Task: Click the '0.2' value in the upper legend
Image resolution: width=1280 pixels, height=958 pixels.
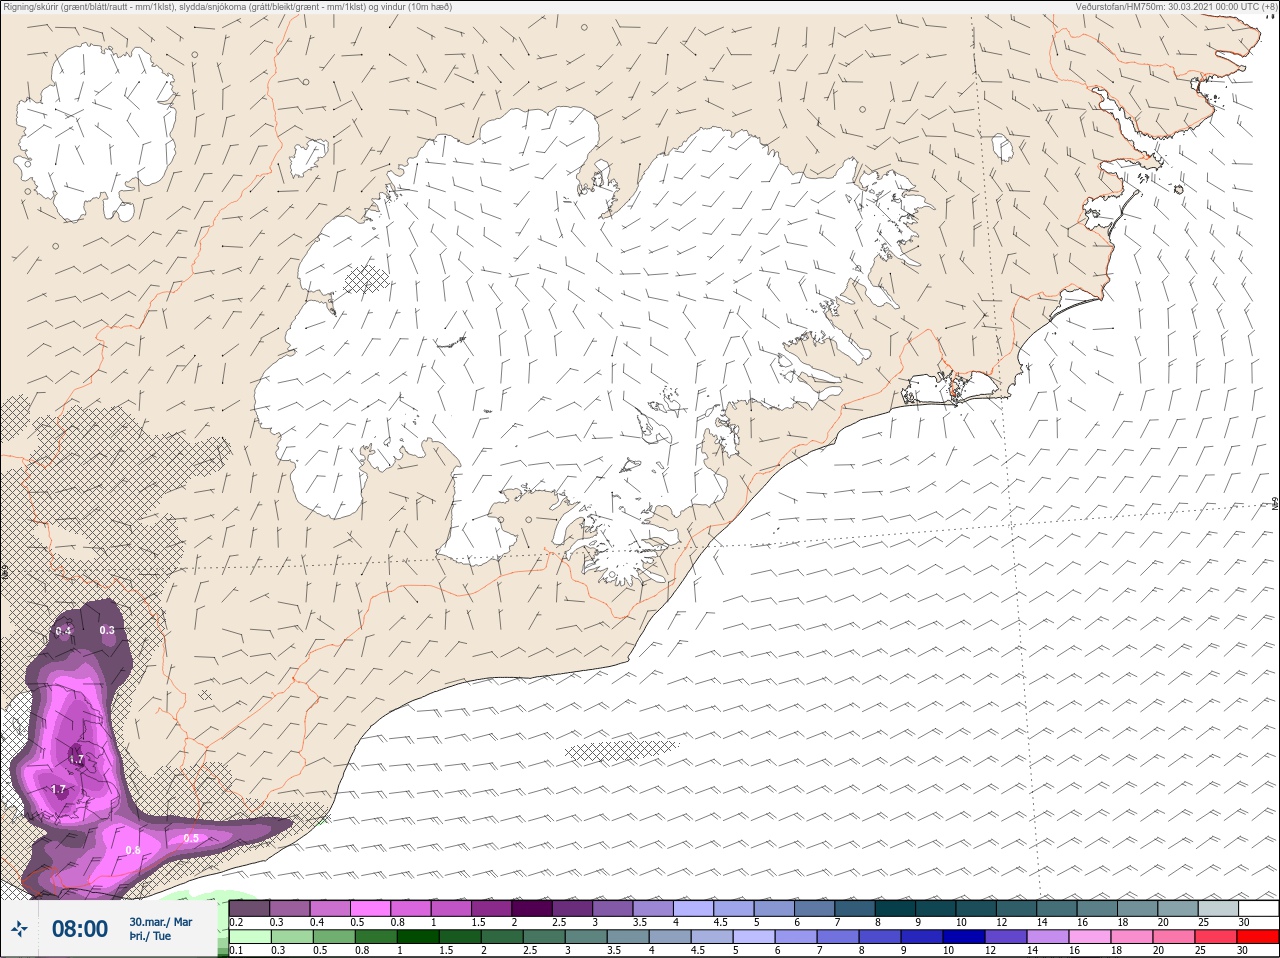Action: pyautogui.click(x=236, y=922)
